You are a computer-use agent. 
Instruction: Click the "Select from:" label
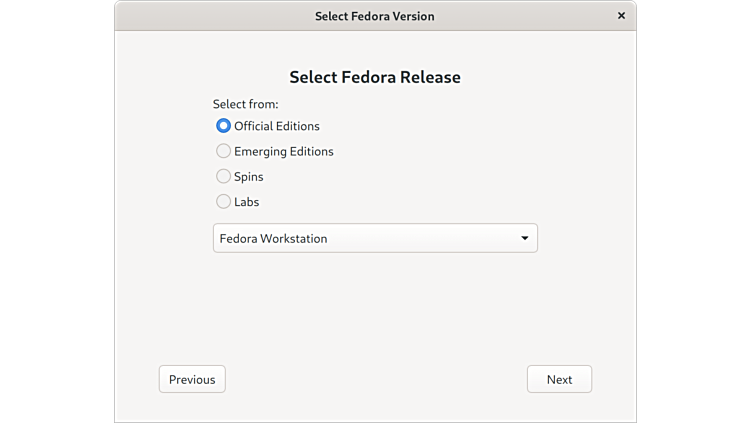pyautogui.click(x=245, y=104)
